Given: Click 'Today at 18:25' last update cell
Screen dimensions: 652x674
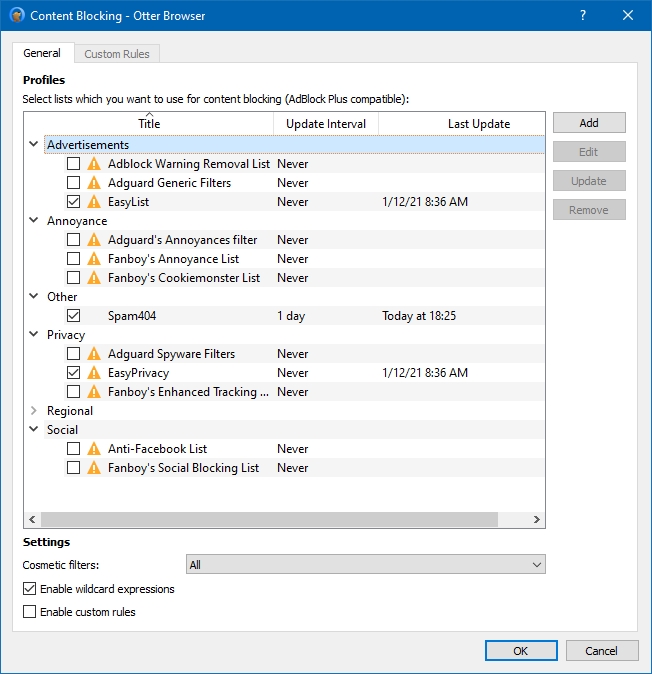Looking at the screenshot, I should [x=419, y=316].
